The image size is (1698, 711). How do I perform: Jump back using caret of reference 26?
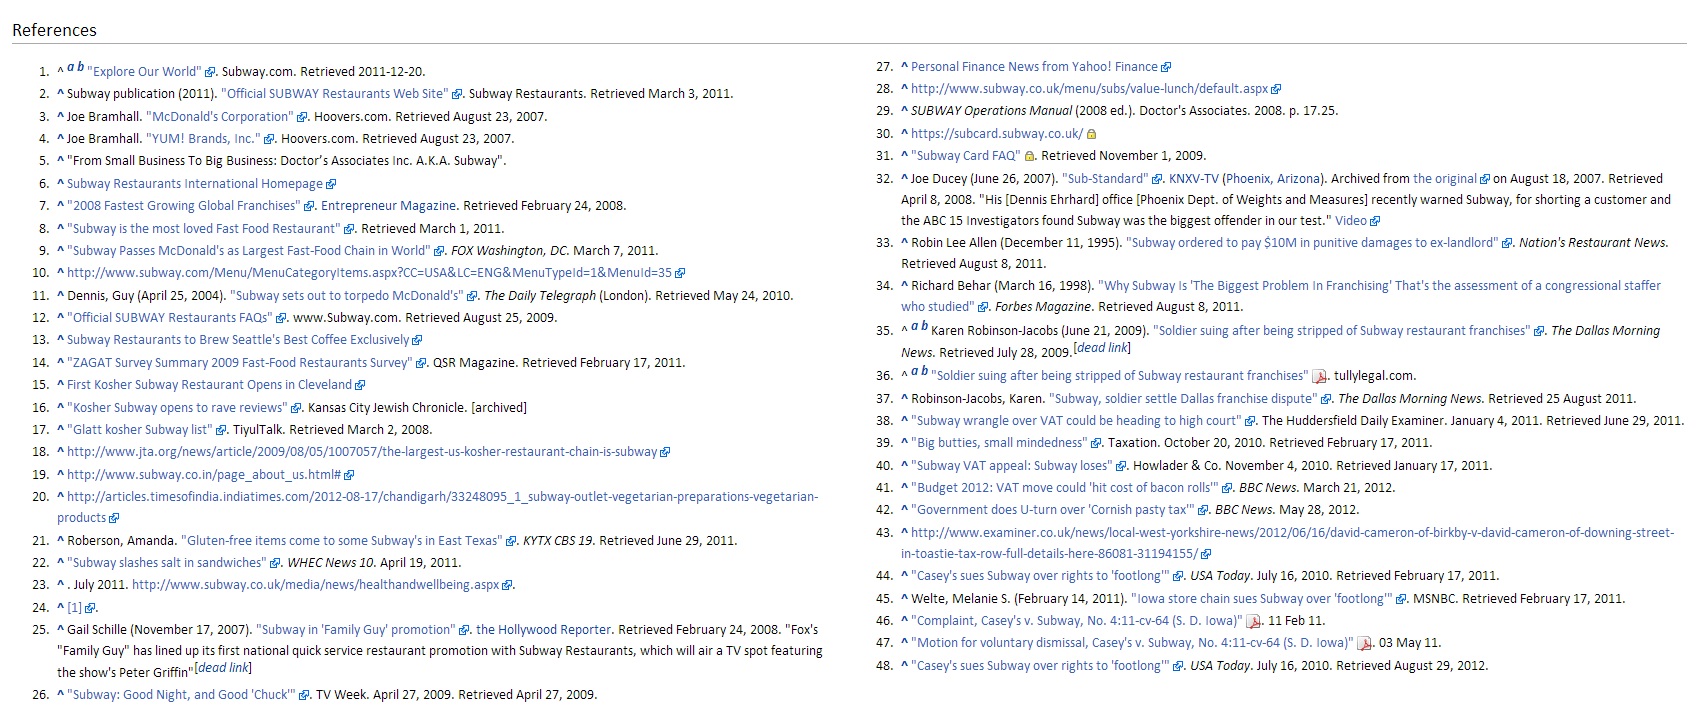[61, 695]
